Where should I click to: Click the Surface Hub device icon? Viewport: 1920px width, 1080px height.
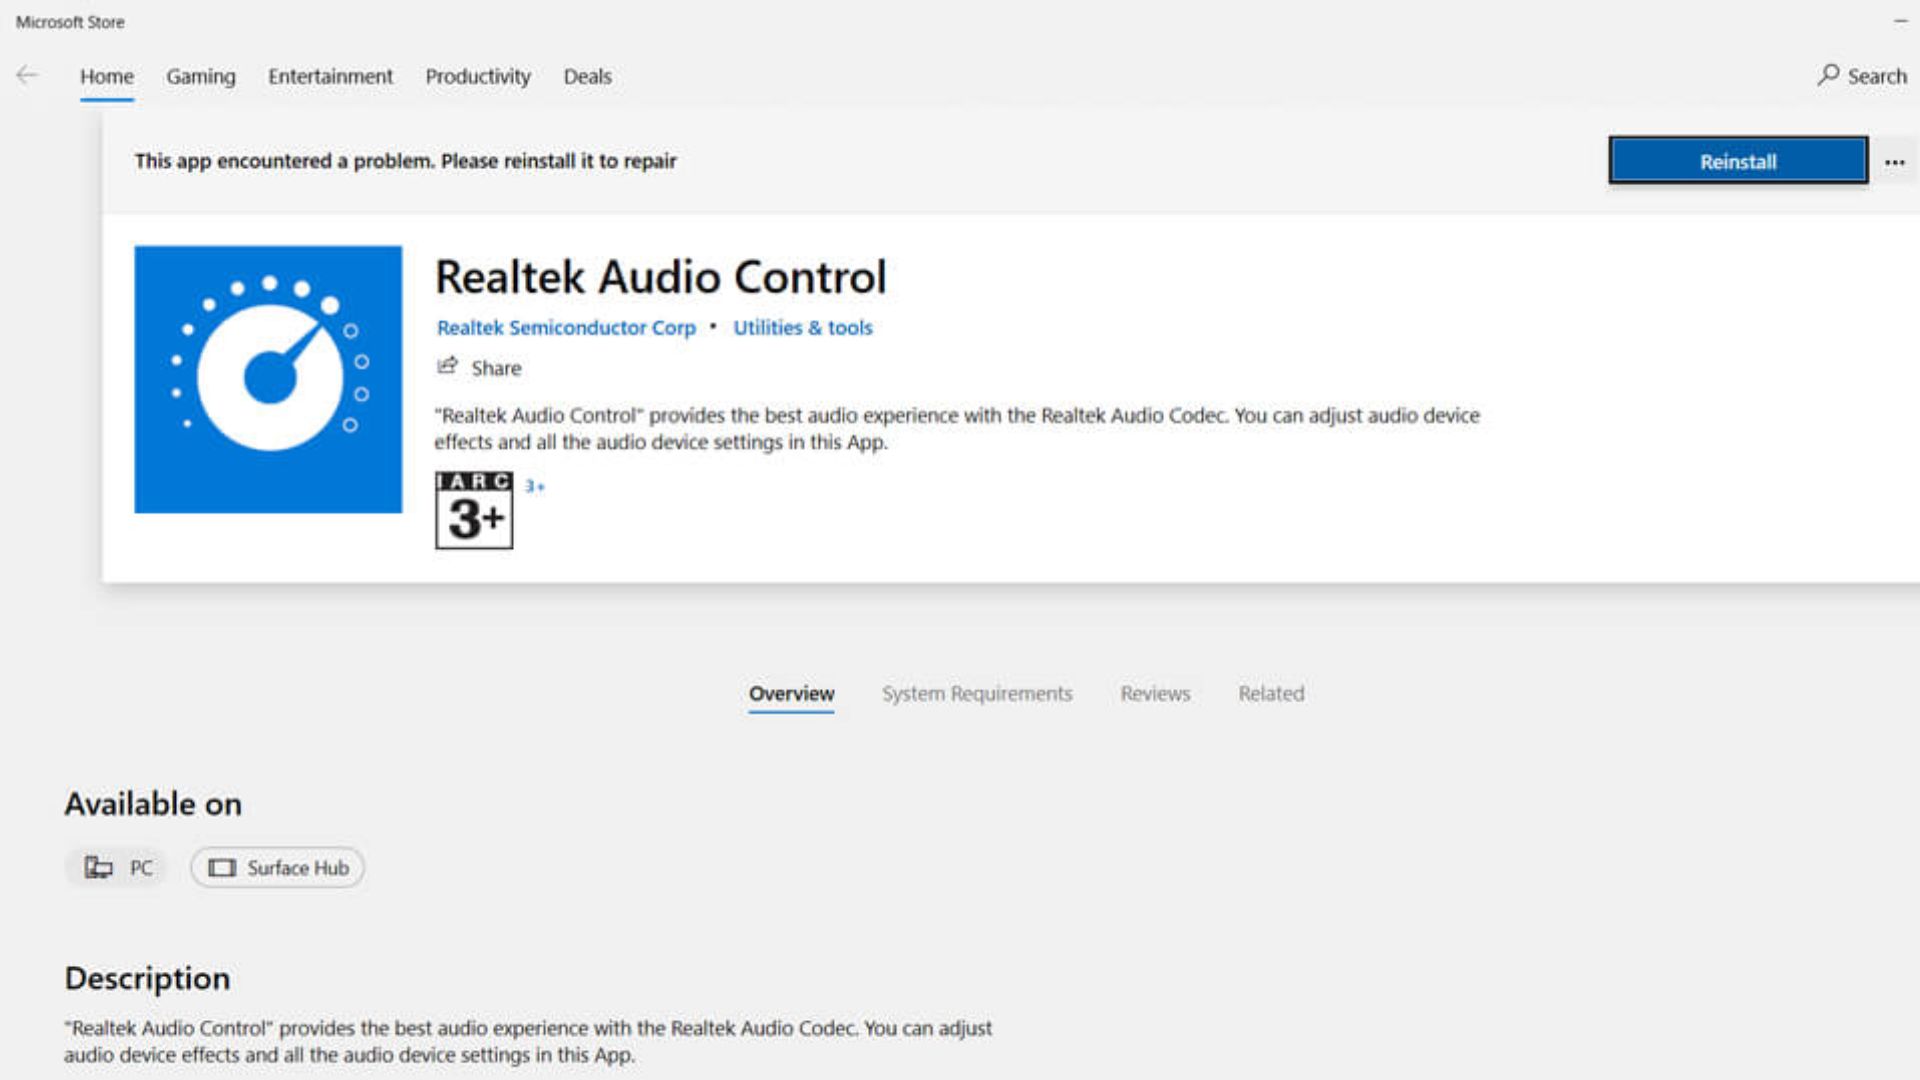tap(222, 867)
